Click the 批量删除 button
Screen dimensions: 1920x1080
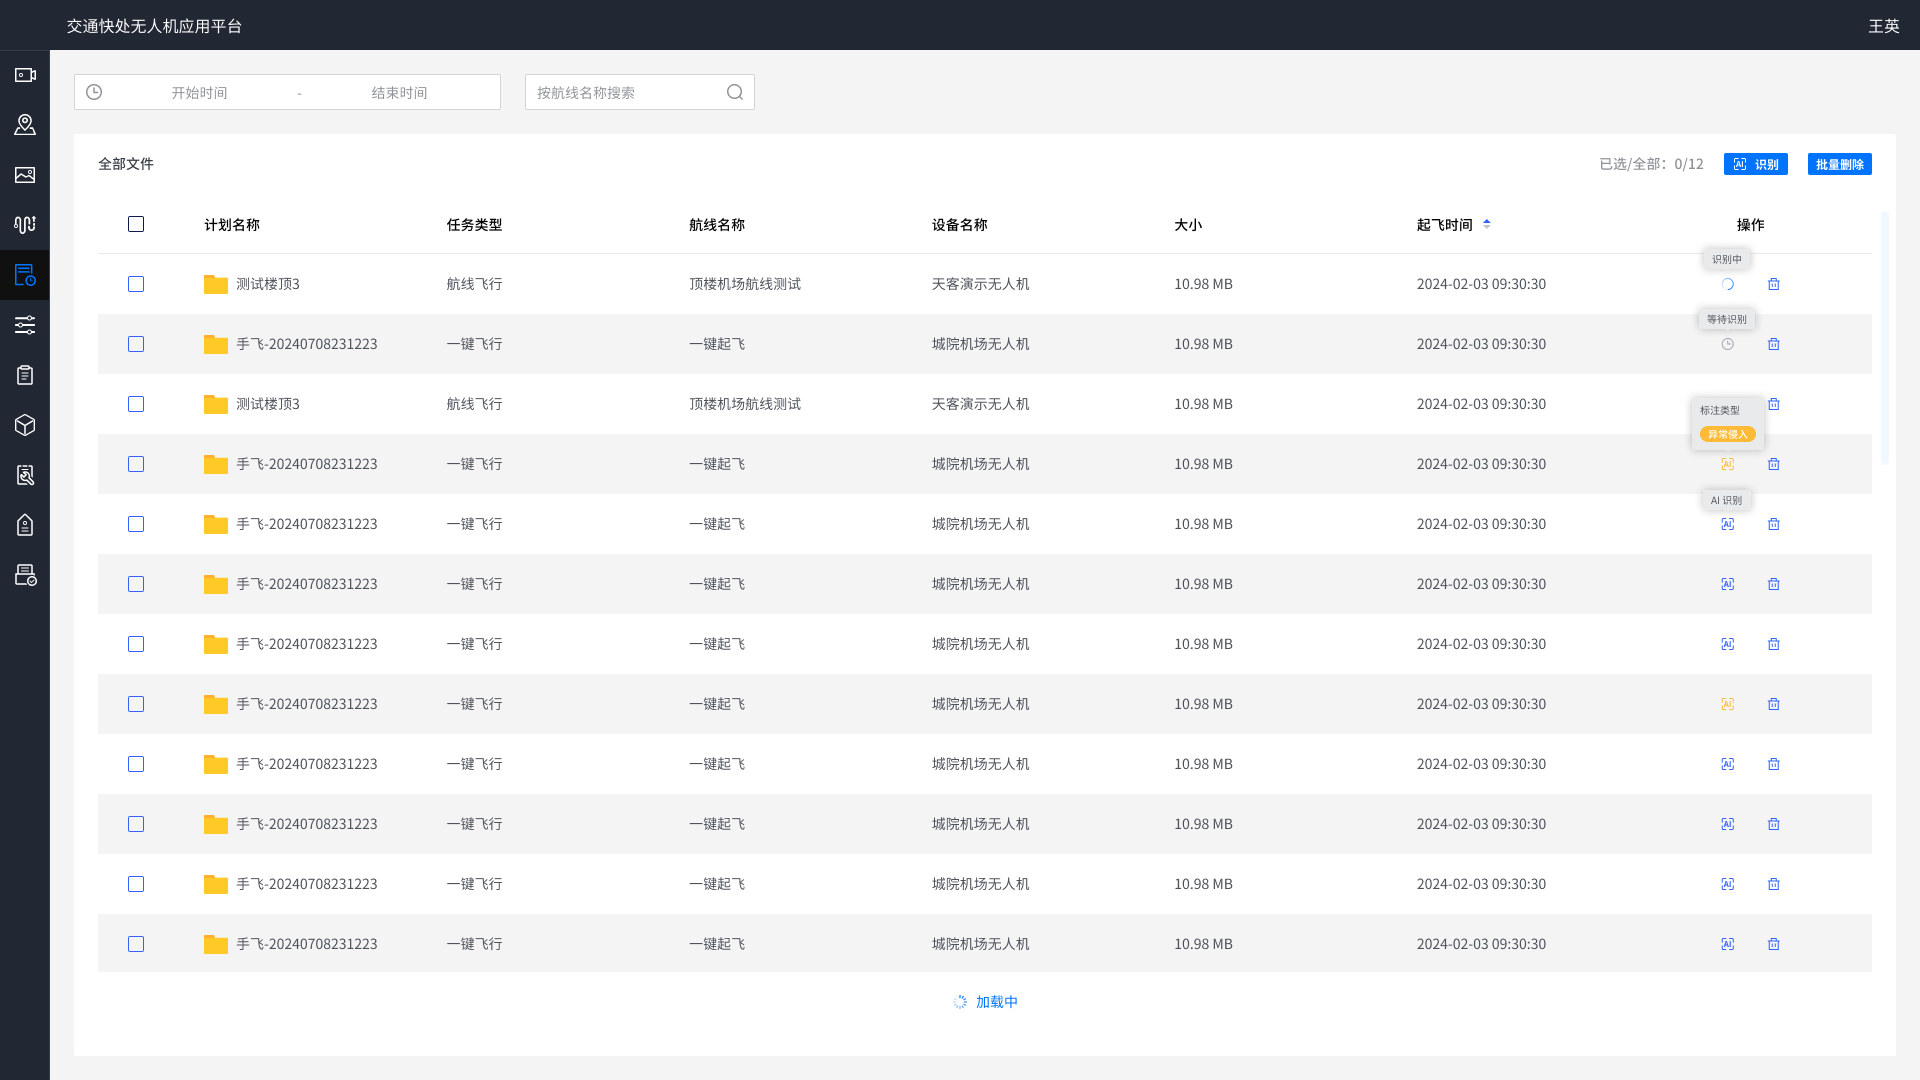[x=1839, y=164]
